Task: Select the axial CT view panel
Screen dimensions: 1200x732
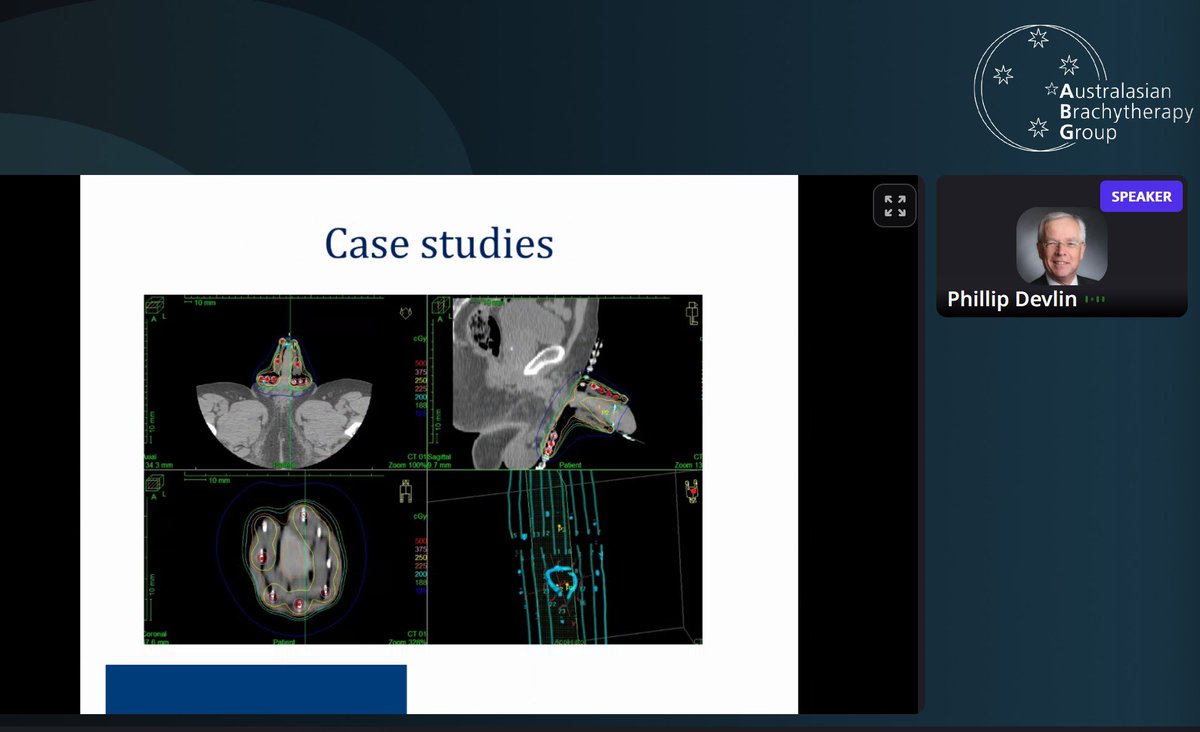Action: (286, 382)
